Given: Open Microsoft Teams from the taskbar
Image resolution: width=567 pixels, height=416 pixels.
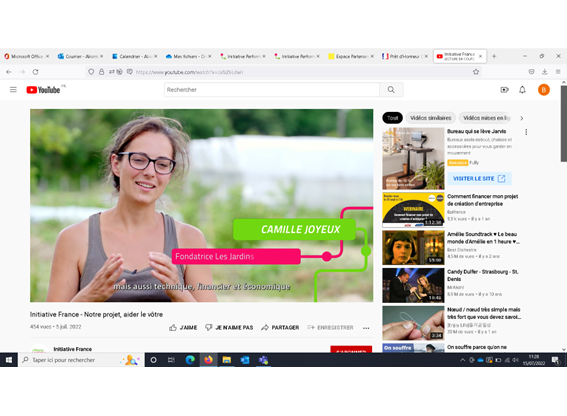Looking at the screenshot, I should (x=263, y=360).
